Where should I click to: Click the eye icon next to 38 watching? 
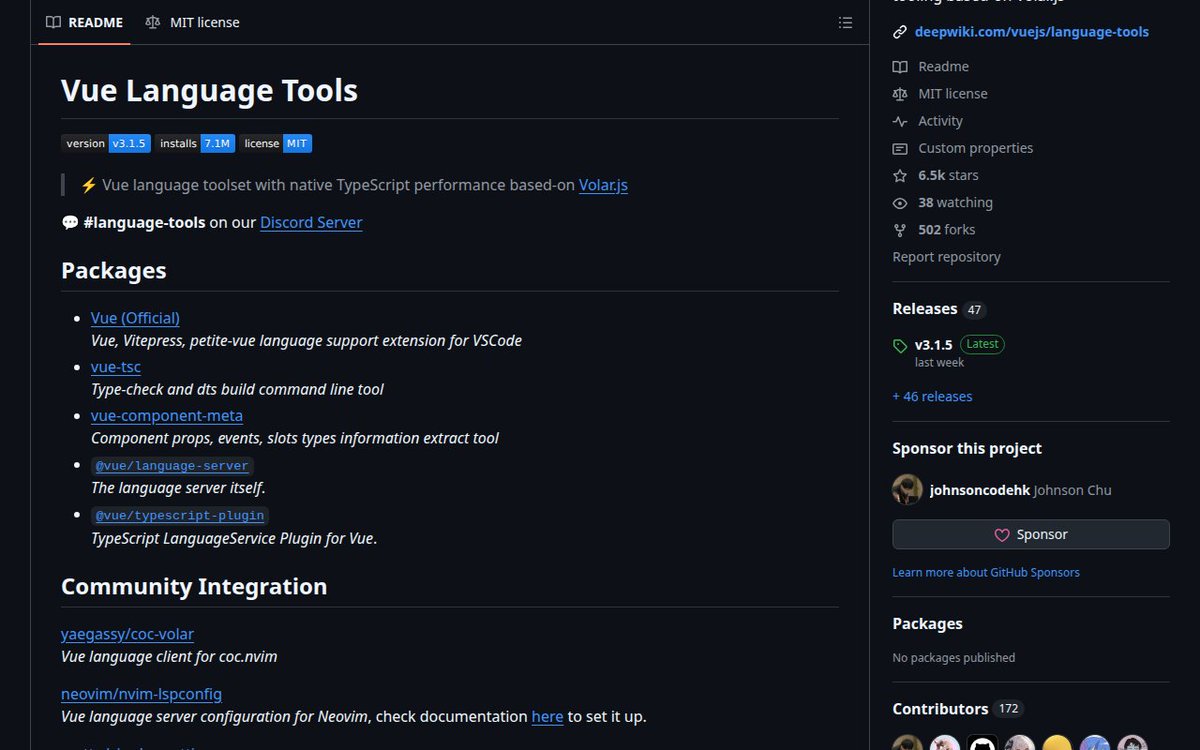coord(899,202)
